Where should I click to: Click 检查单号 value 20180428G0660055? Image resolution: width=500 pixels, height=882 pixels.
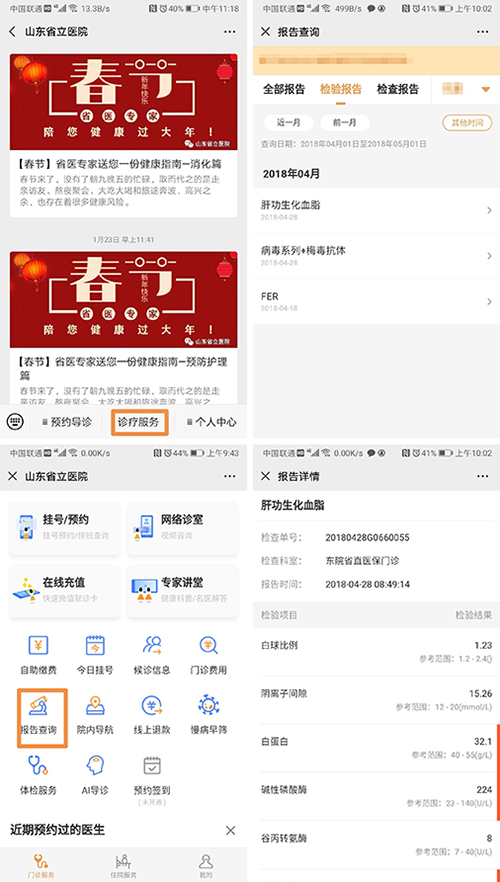point(367,538)
